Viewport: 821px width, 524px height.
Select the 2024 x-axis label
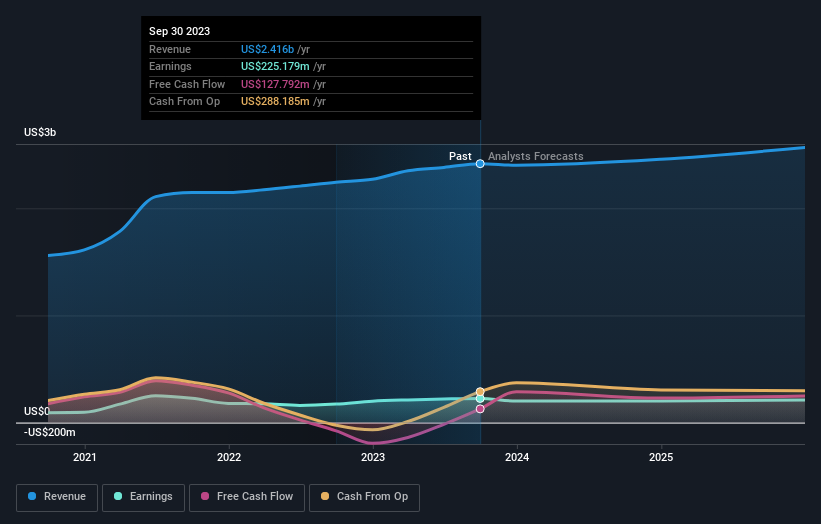tap(517, 457)
